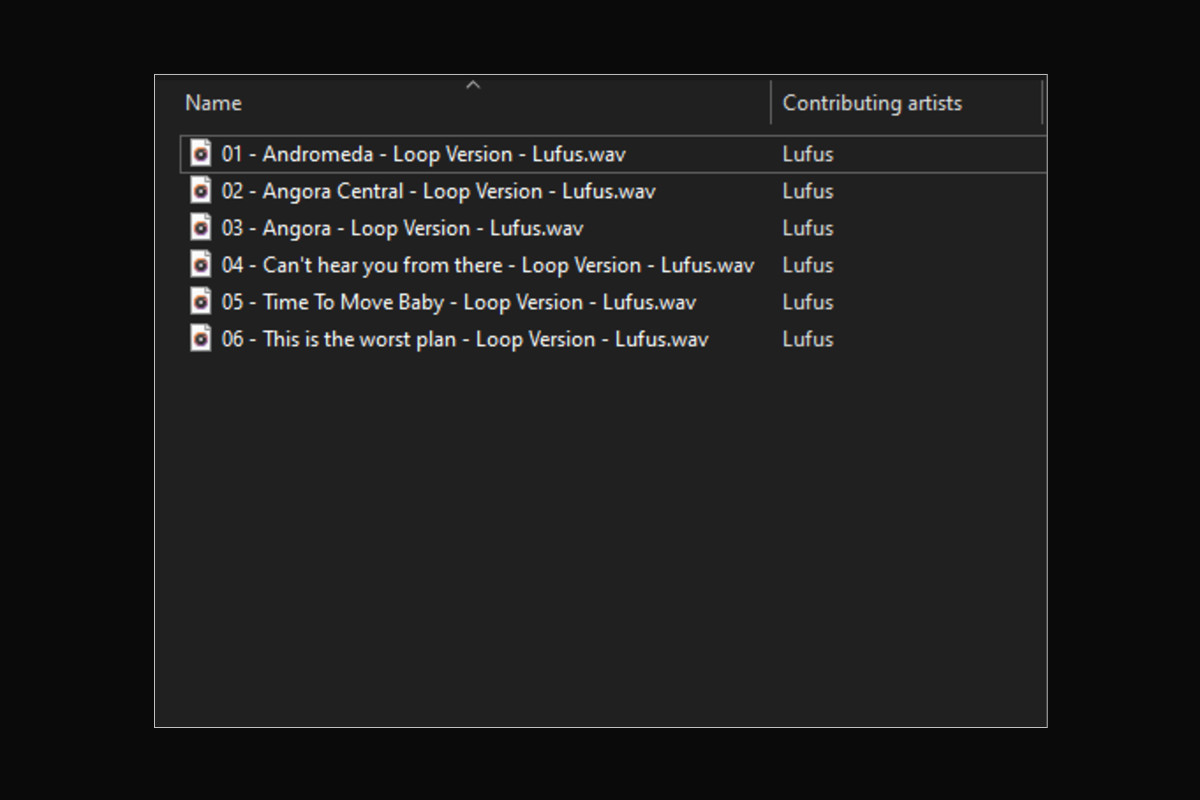
Task: Click the icon for 05 - Time To Move Baby
Action: (201, 302)
